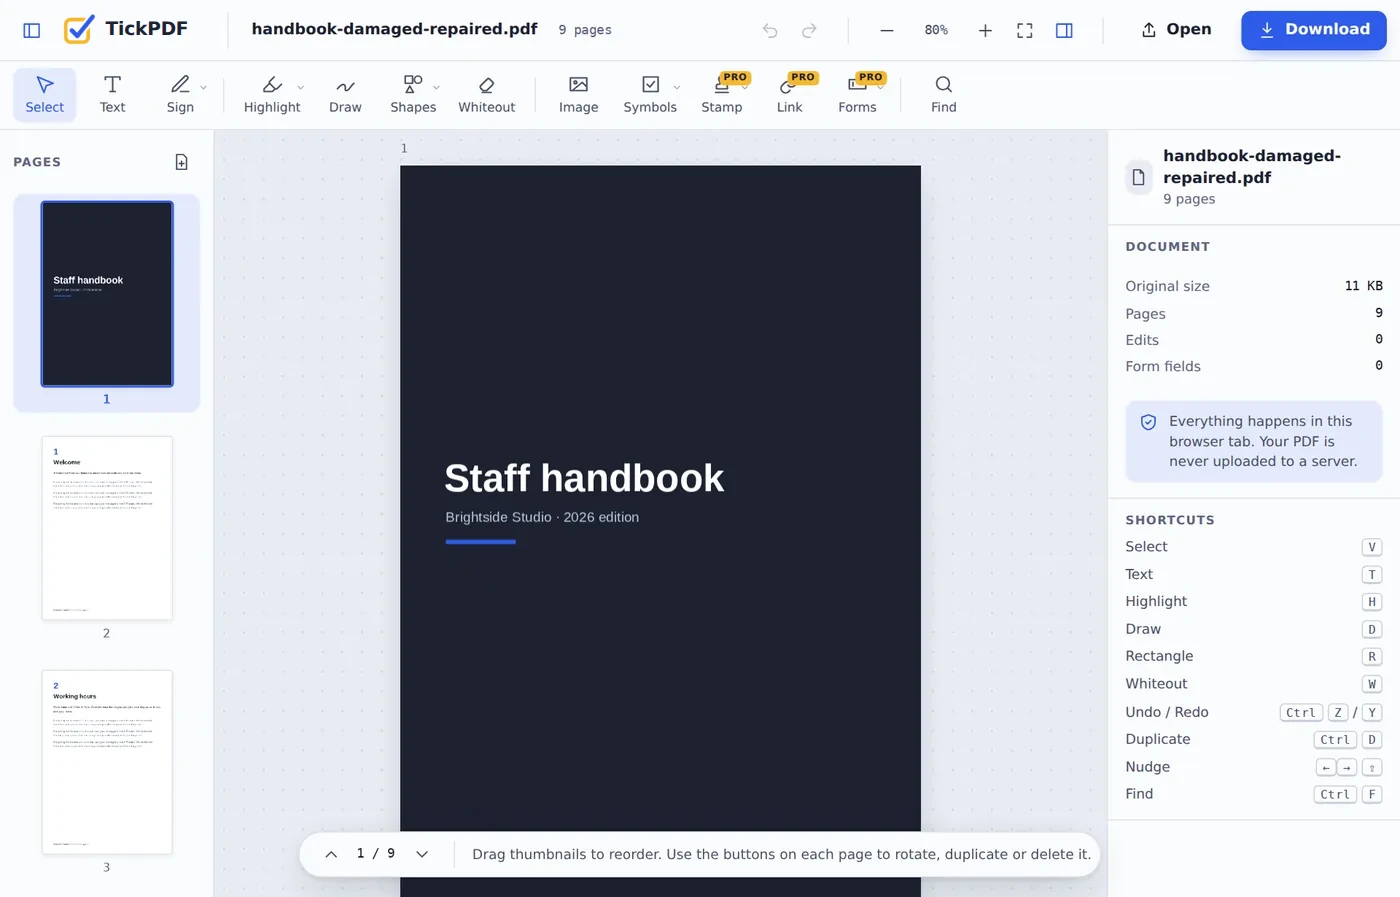The image size is (1400, 897).
Task: Go to the previous page using up chevron
Action: [331, 854]
